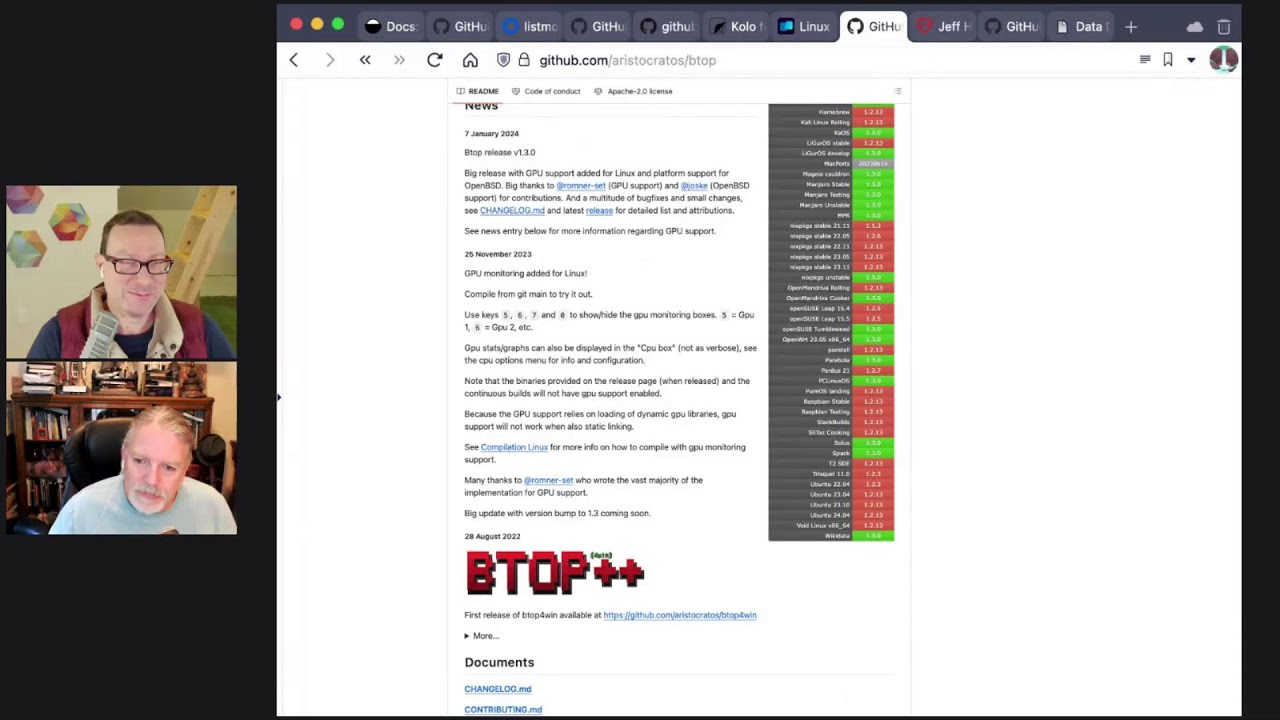
Task: Click the text Btop release v1.3.0
Action: click(500, 152)
